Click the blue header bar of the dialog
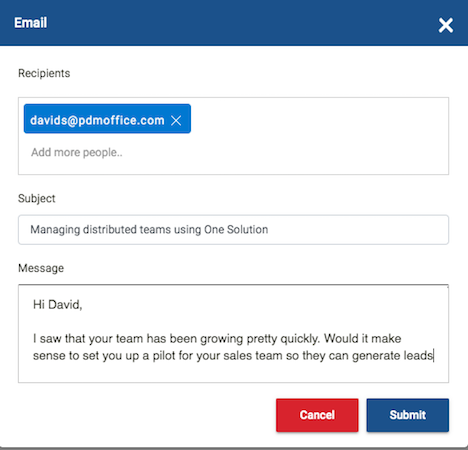The image size is (468, 450). tap(233, 23)
